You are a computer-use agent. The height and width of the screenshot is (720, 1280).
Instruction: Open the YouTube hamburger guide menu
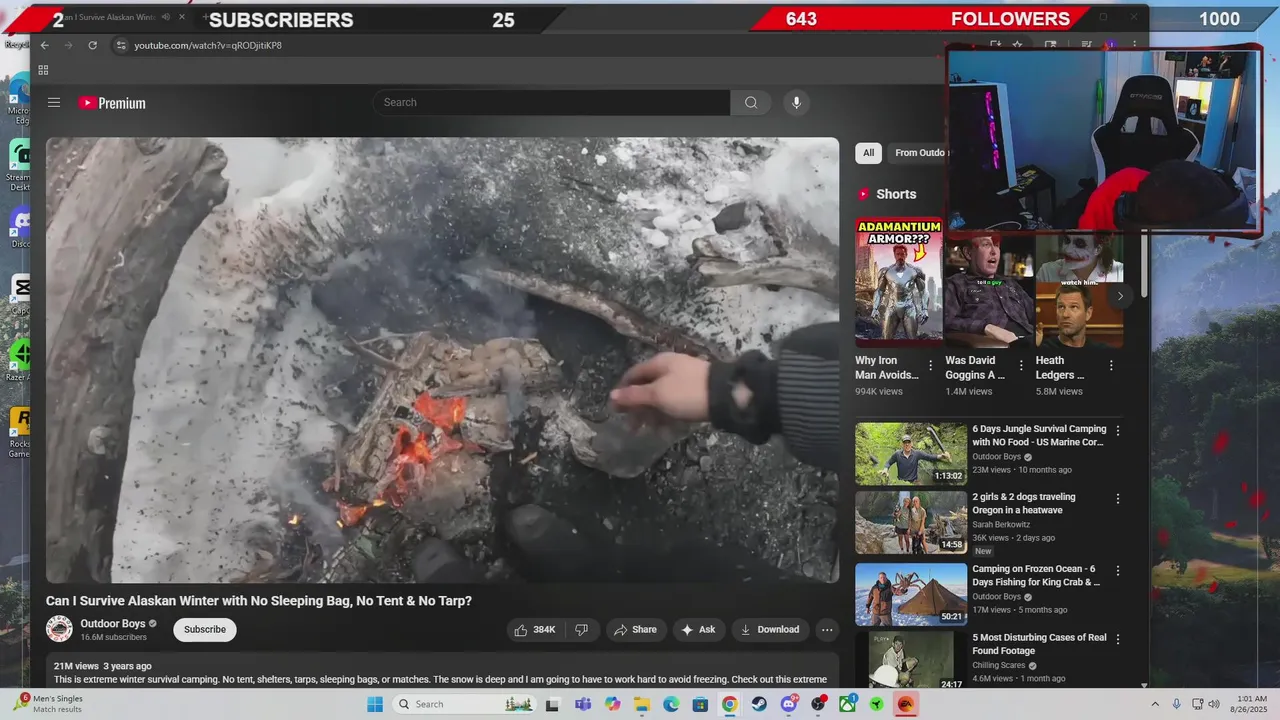[54, 102]
